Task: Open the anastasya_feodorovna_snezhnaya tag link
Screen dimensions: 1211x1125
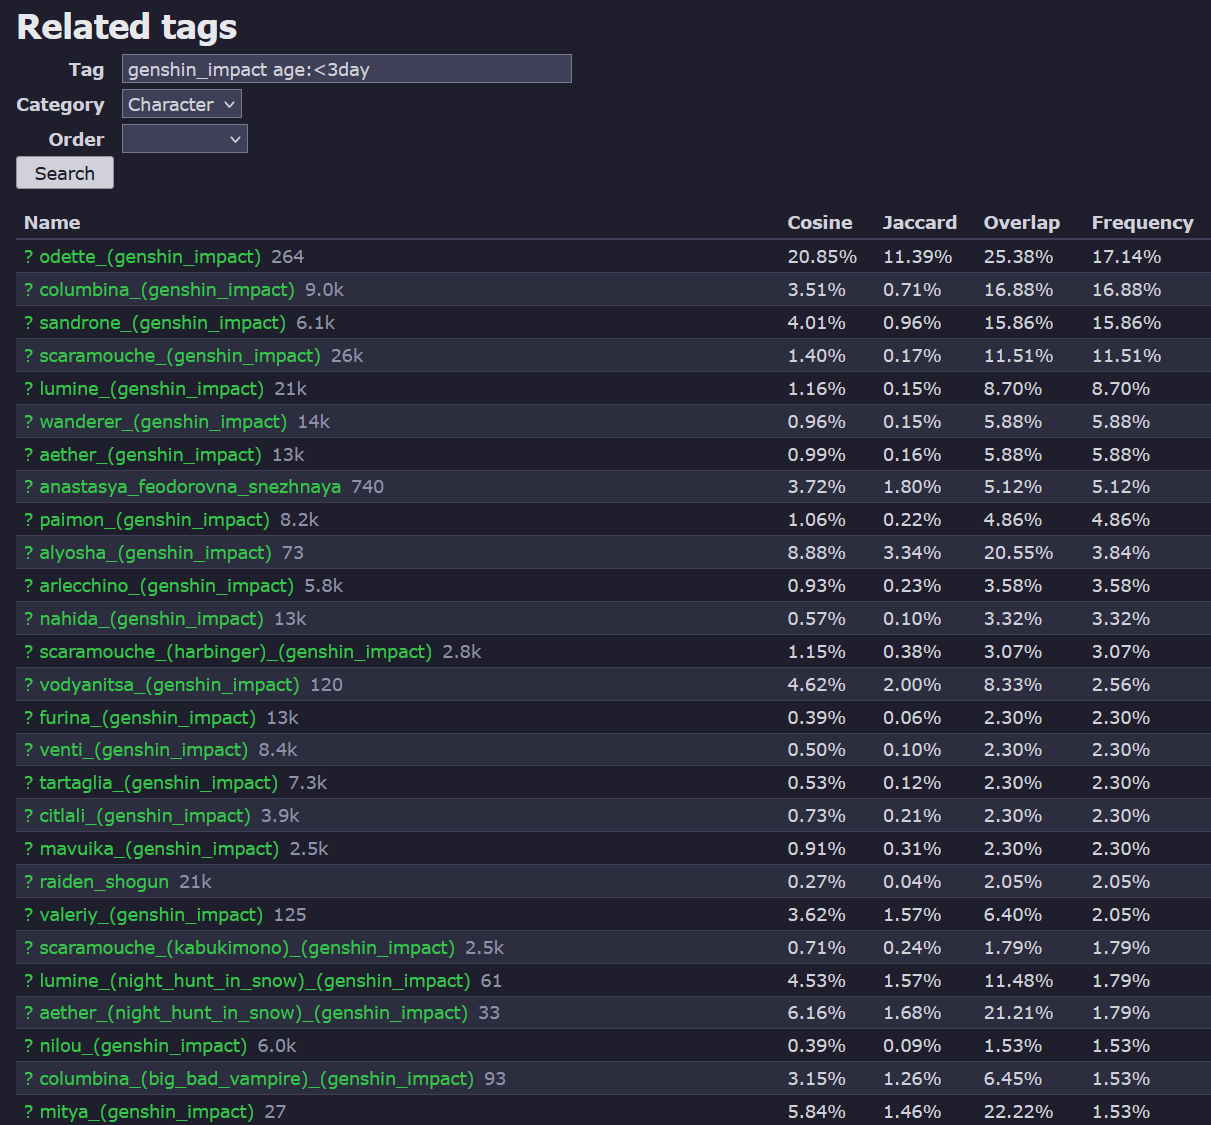Action: pos(190,487)
